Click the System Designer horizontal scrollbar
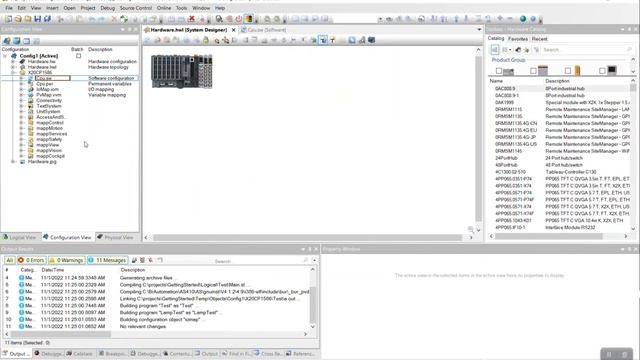The image size is (640, 360). 308,237
